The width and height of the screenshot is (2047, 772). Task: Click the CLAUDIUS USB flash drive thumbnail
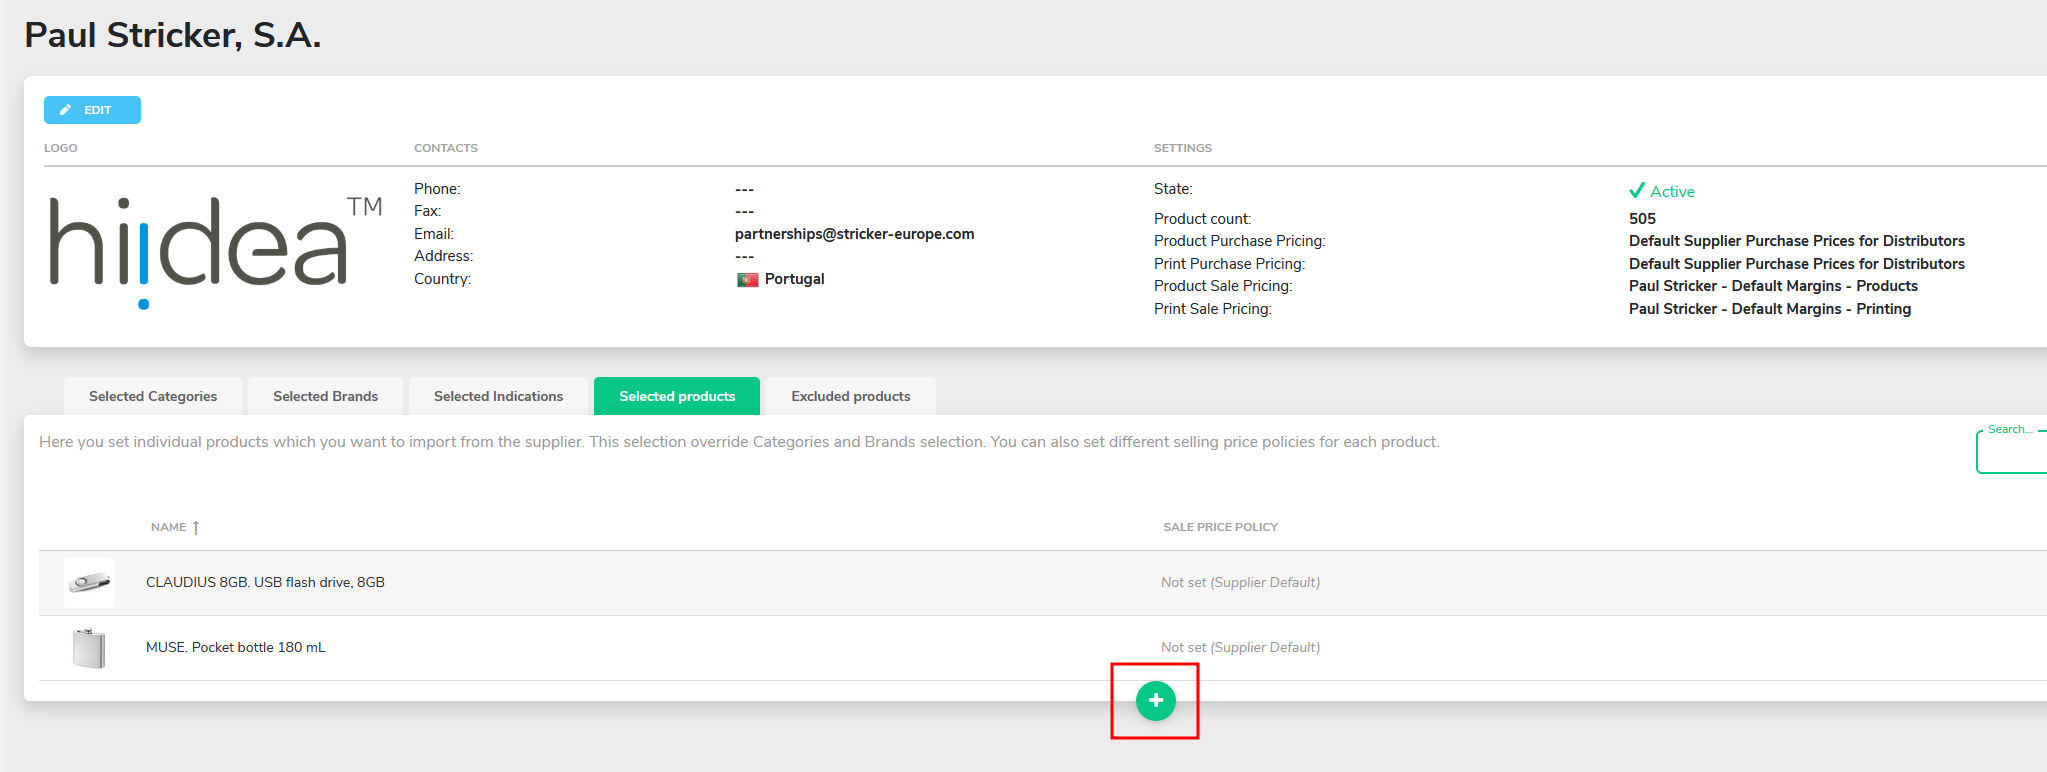point(89,583)
